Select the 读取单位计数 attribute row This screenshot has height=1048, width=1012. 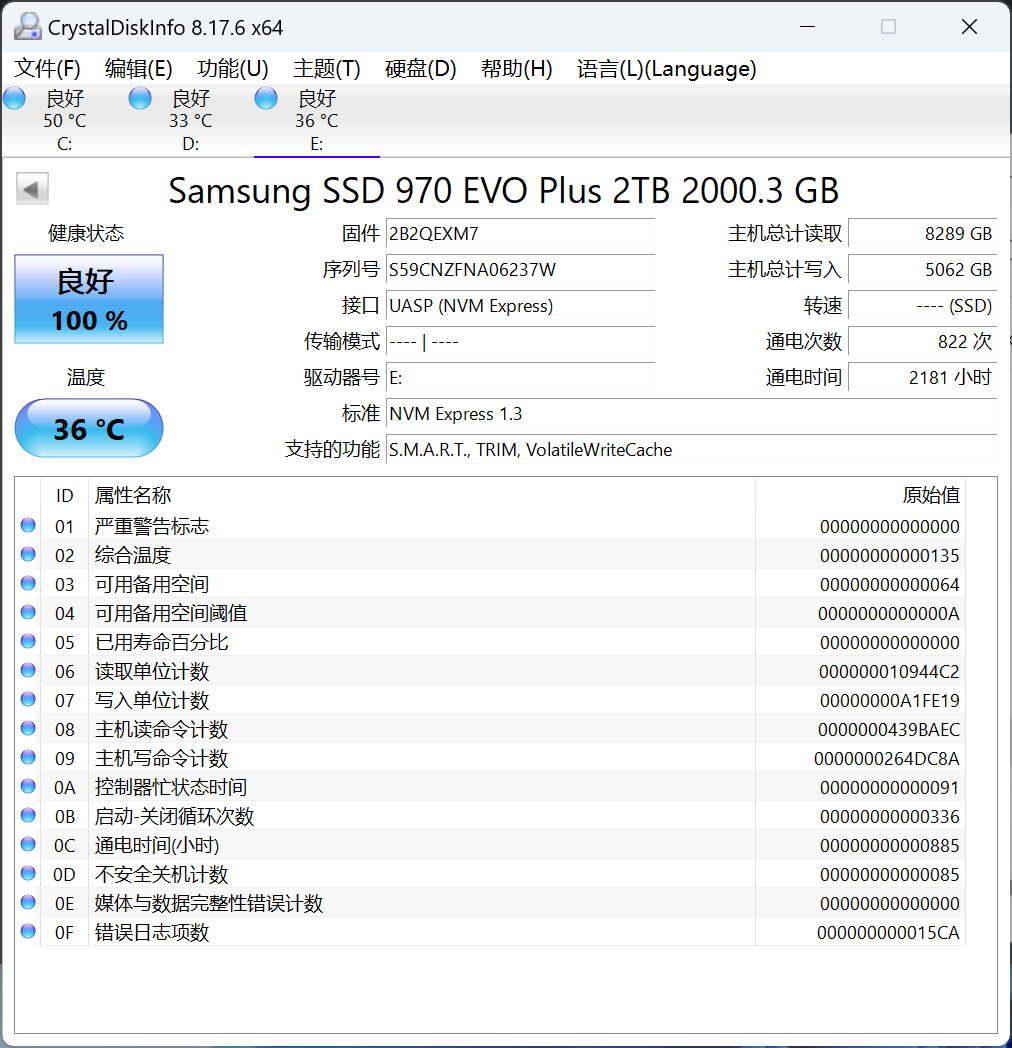point(400,671)
